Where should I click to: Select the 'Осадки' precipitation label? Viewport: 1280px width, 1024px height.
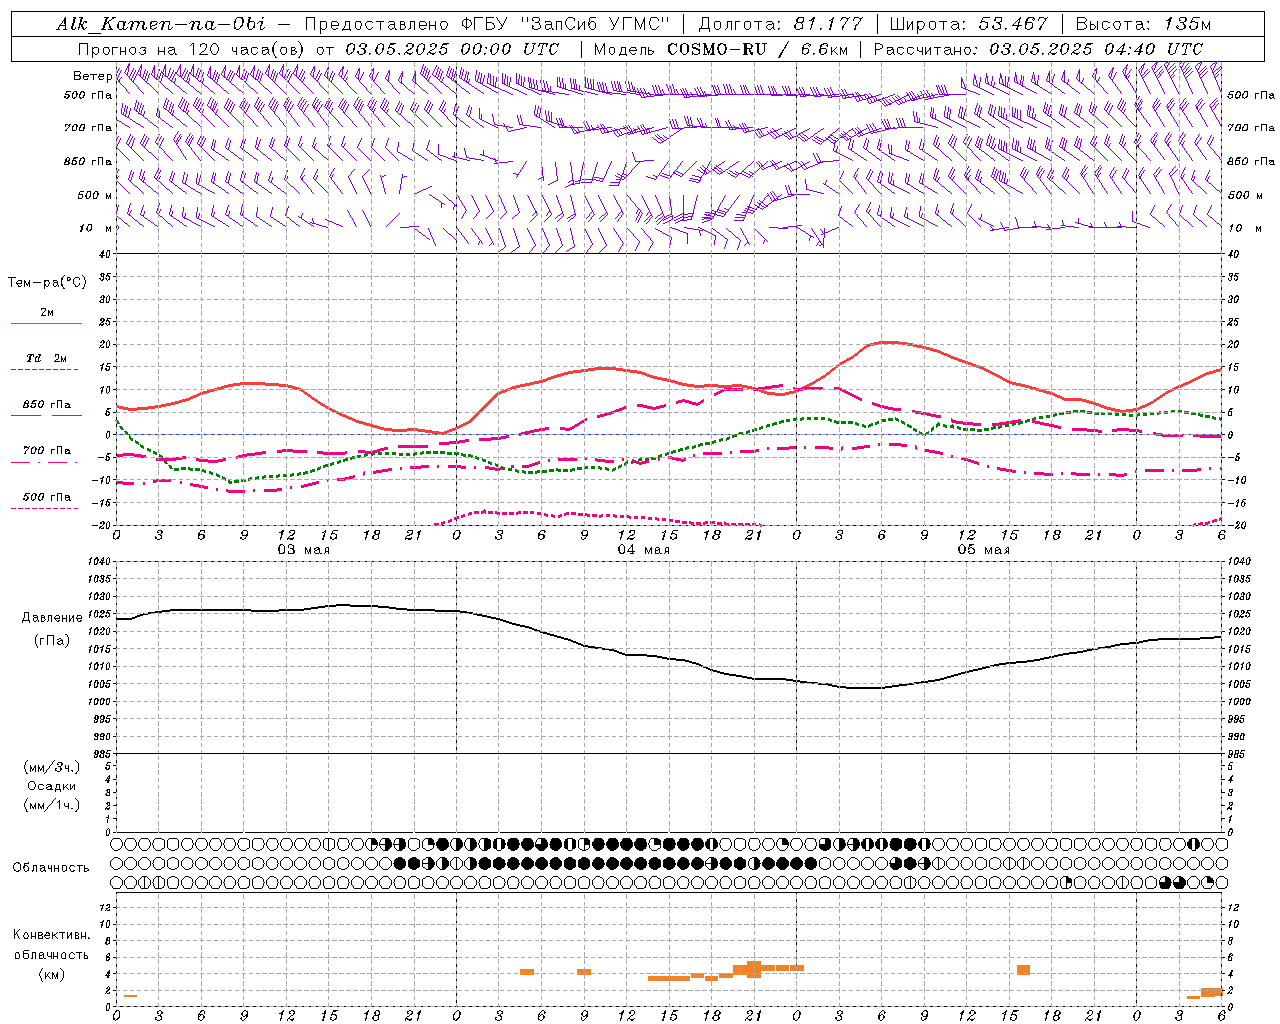coord(52,787)
